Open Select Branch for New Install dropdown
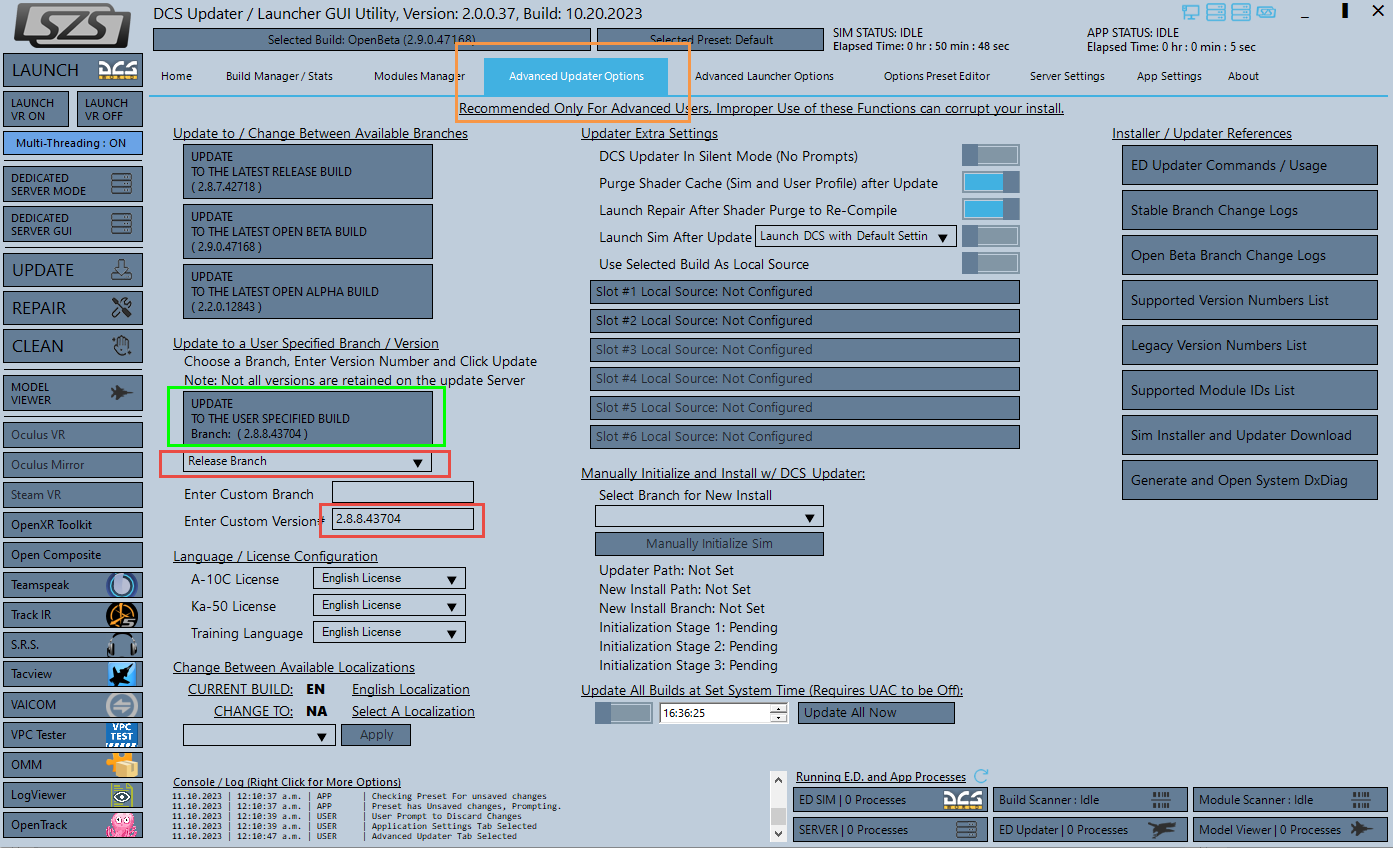The height and width of the screenshot is (848, 1393). coord(709,517)
